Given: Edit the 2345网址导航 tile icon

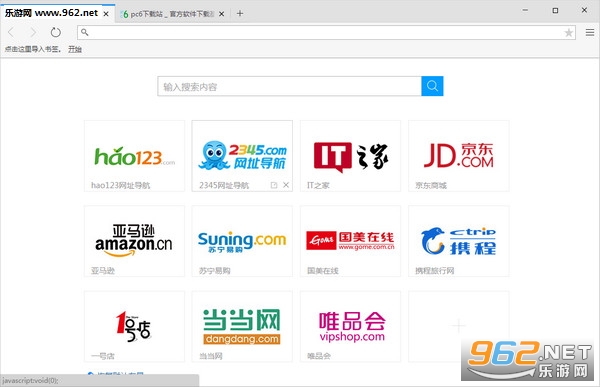Looking at the screenshot, I should coord(274,185).
